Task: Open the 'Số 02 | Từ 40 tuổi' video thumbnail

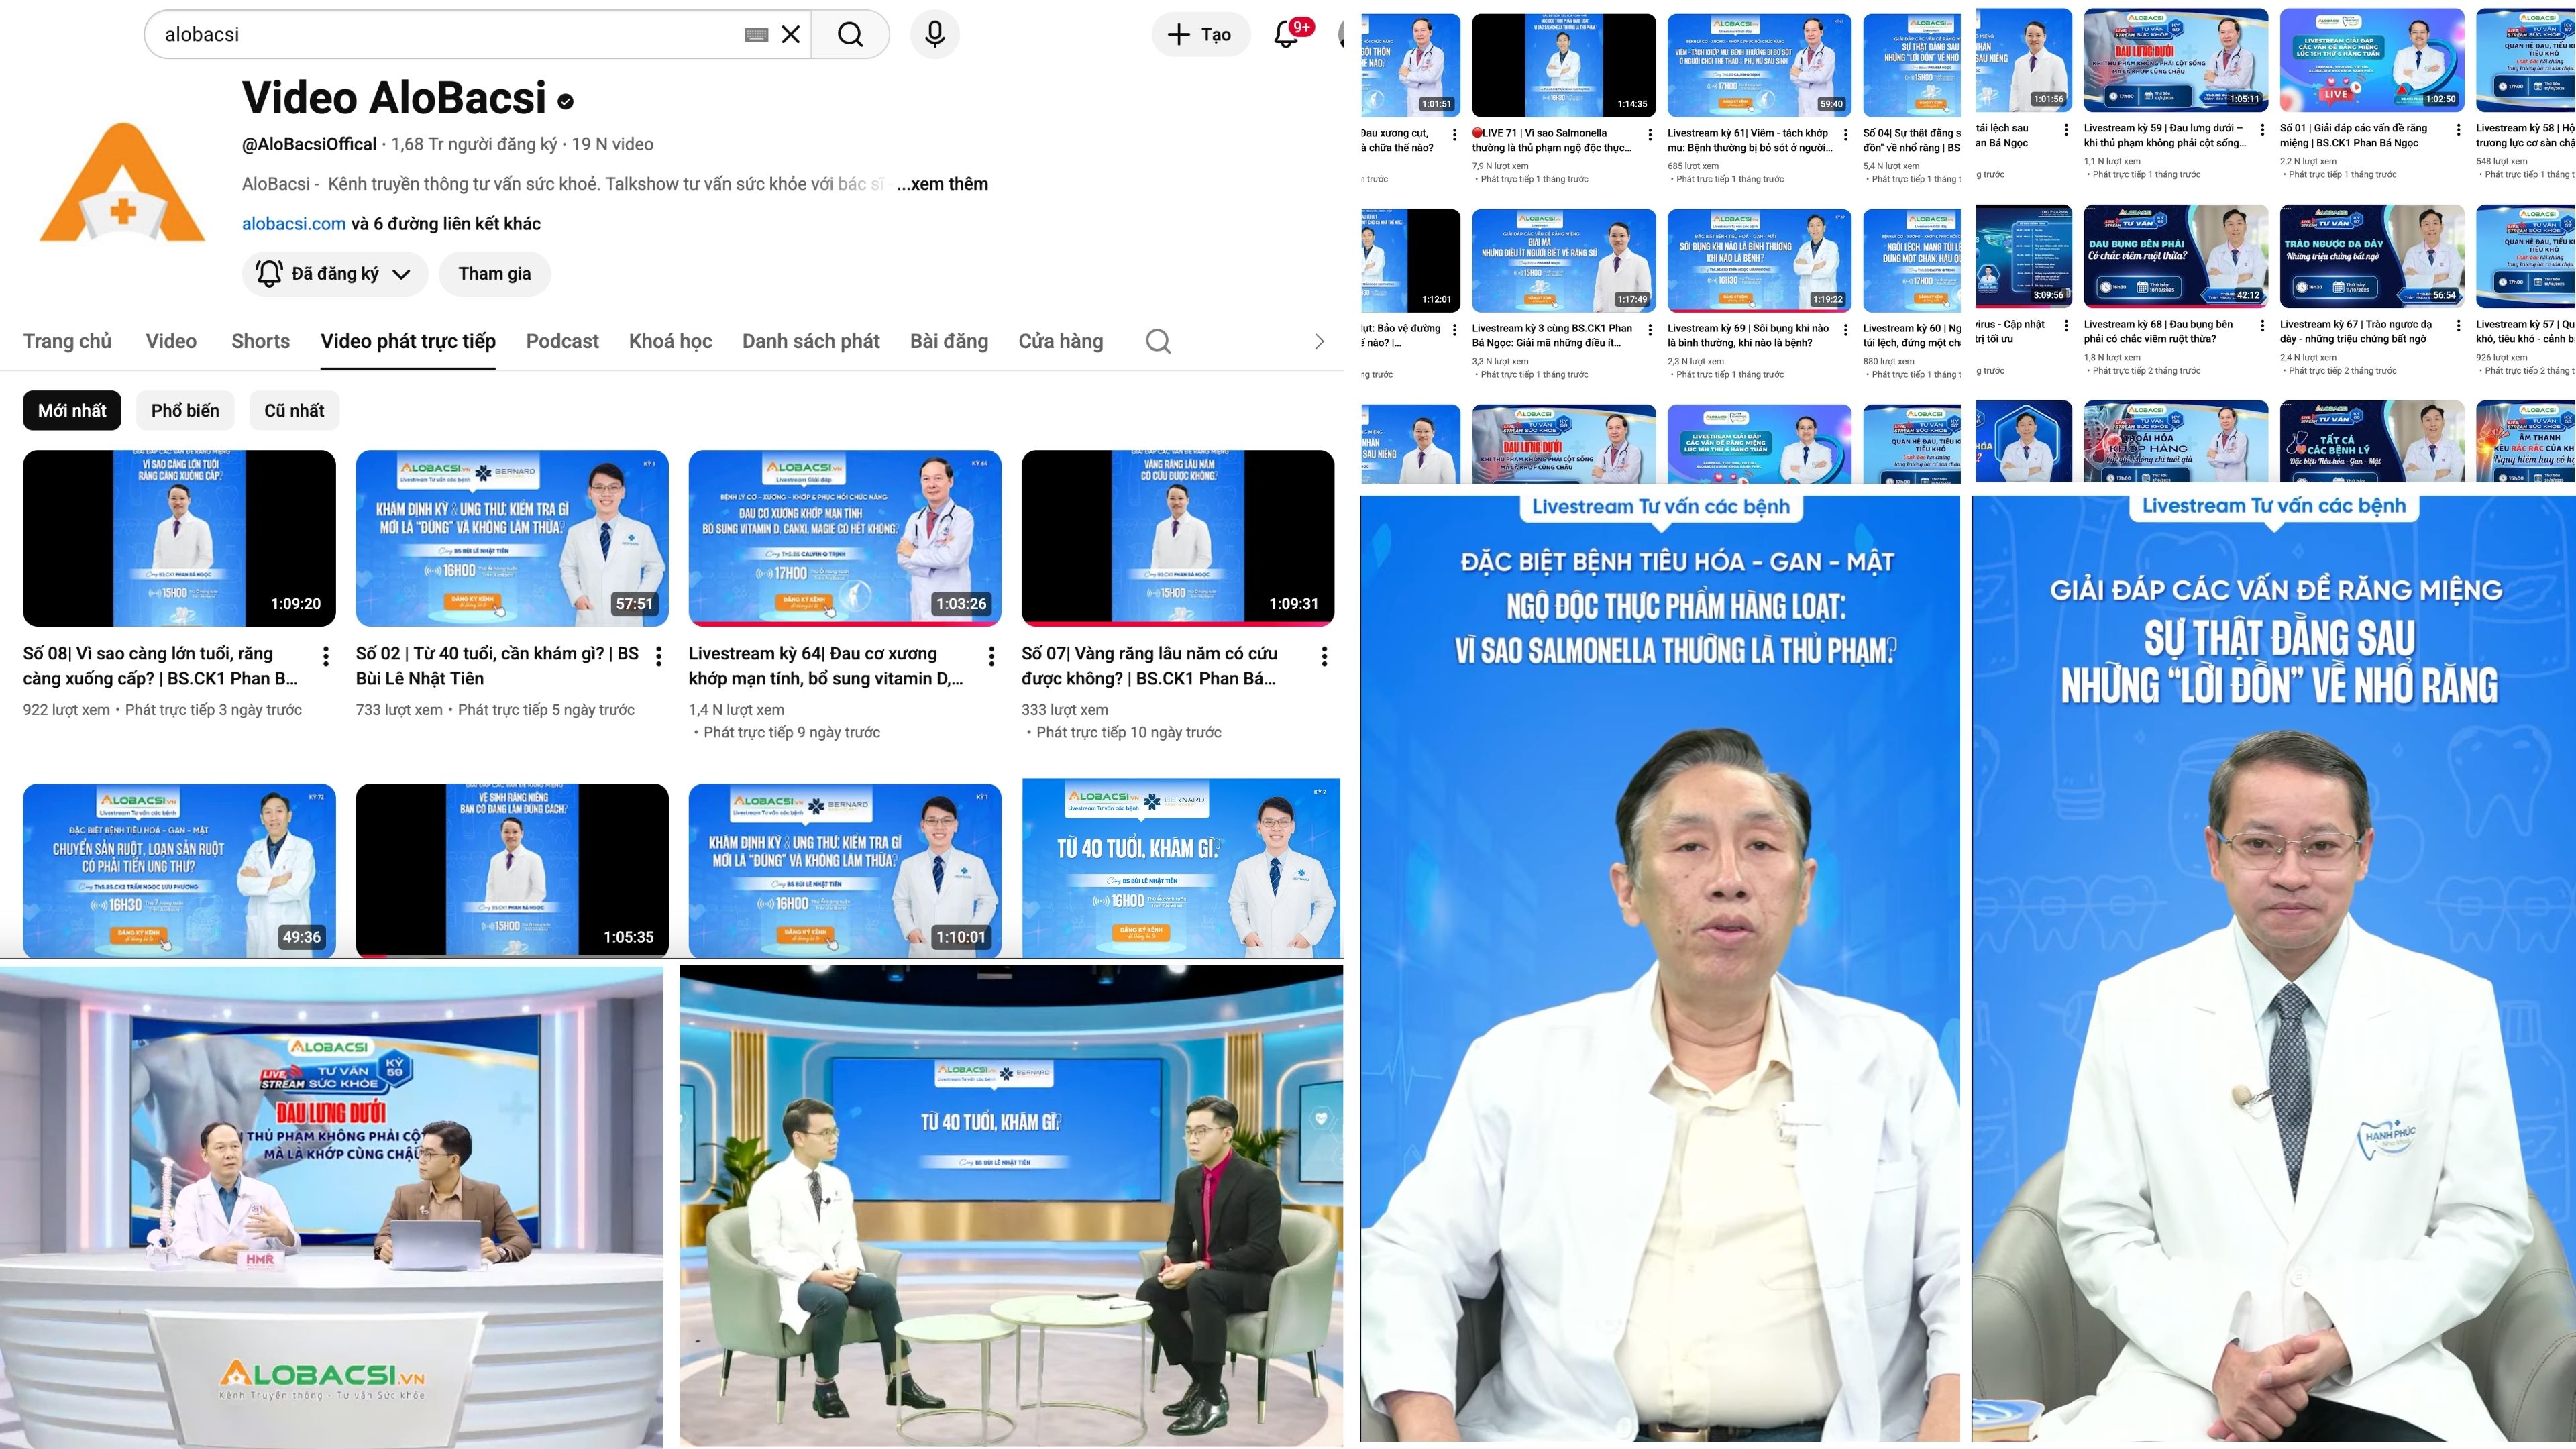Action: point(512,538)
